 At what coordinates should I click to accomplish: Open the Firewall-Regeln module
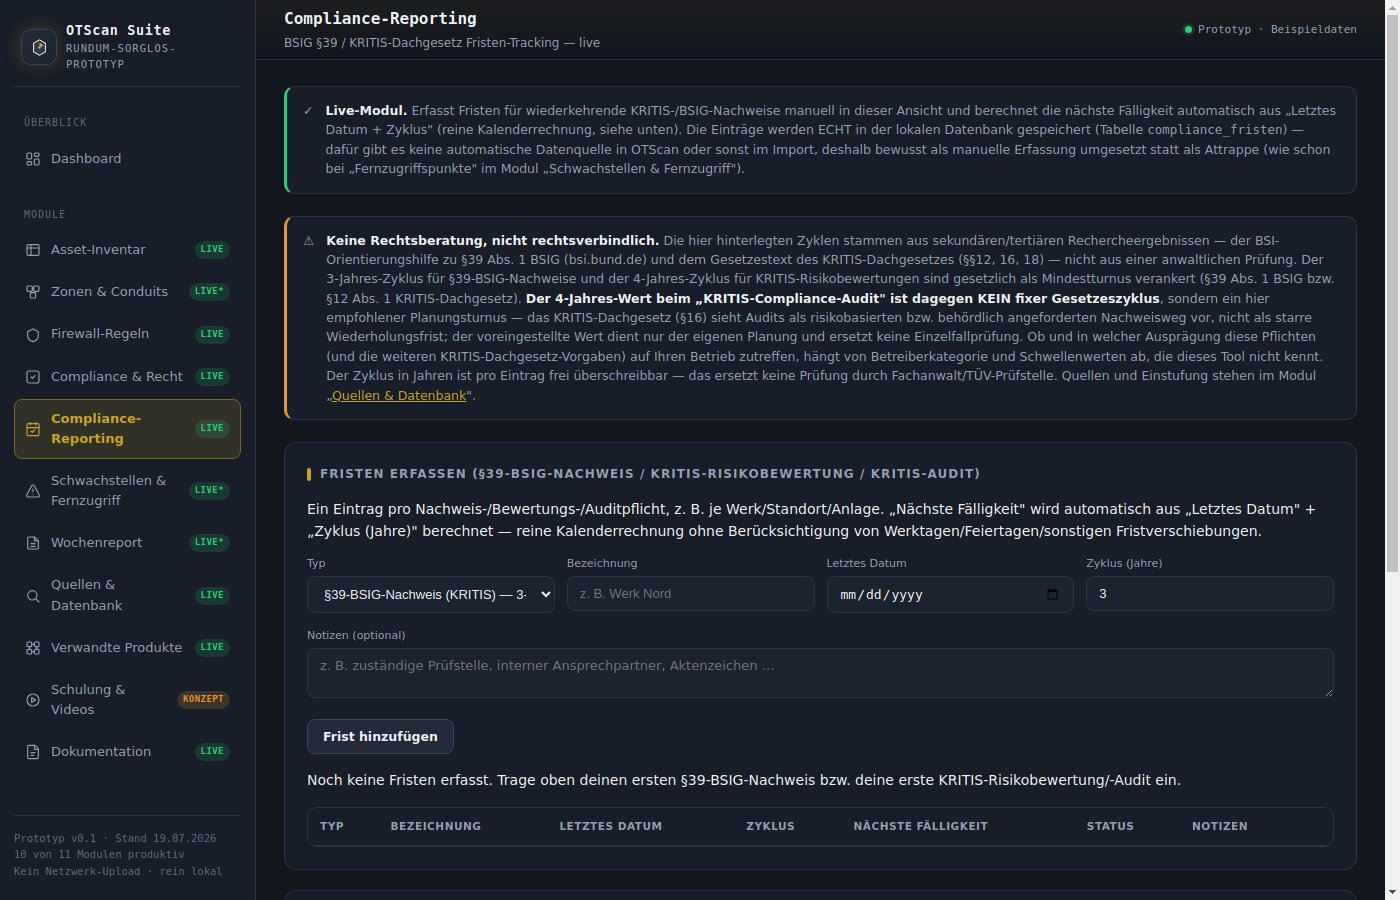tap(127, 334)
